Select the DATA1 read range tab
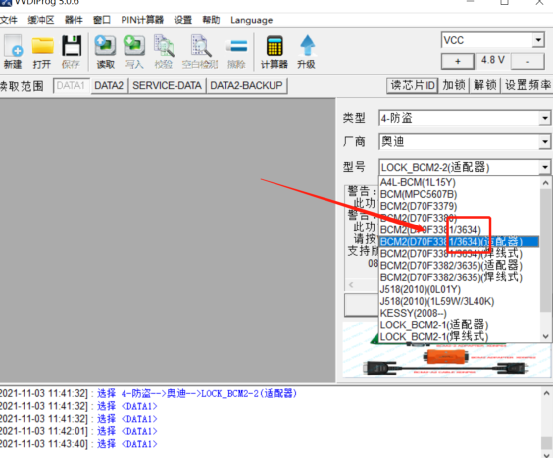Viewport: 553px width, 458px height. [71, 86]
